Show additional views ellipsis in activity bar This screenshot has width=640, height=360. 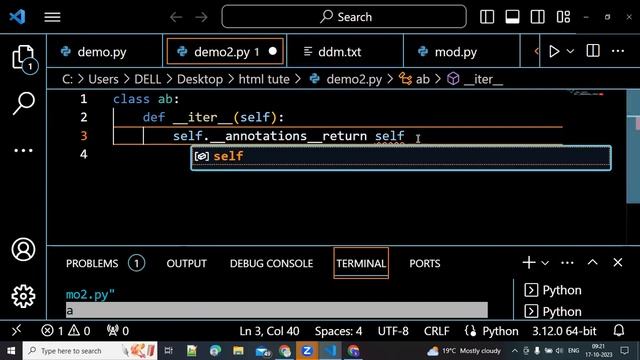point(23,150)
